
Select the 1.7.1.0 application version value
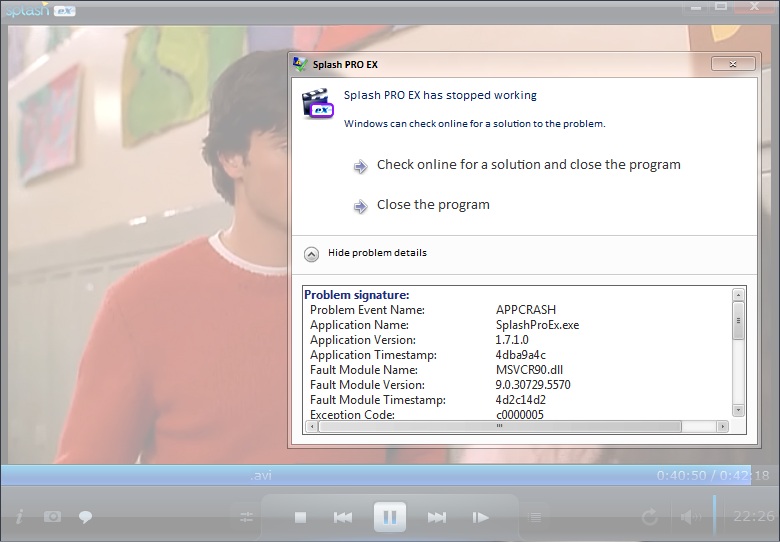[x=512, y=340]
